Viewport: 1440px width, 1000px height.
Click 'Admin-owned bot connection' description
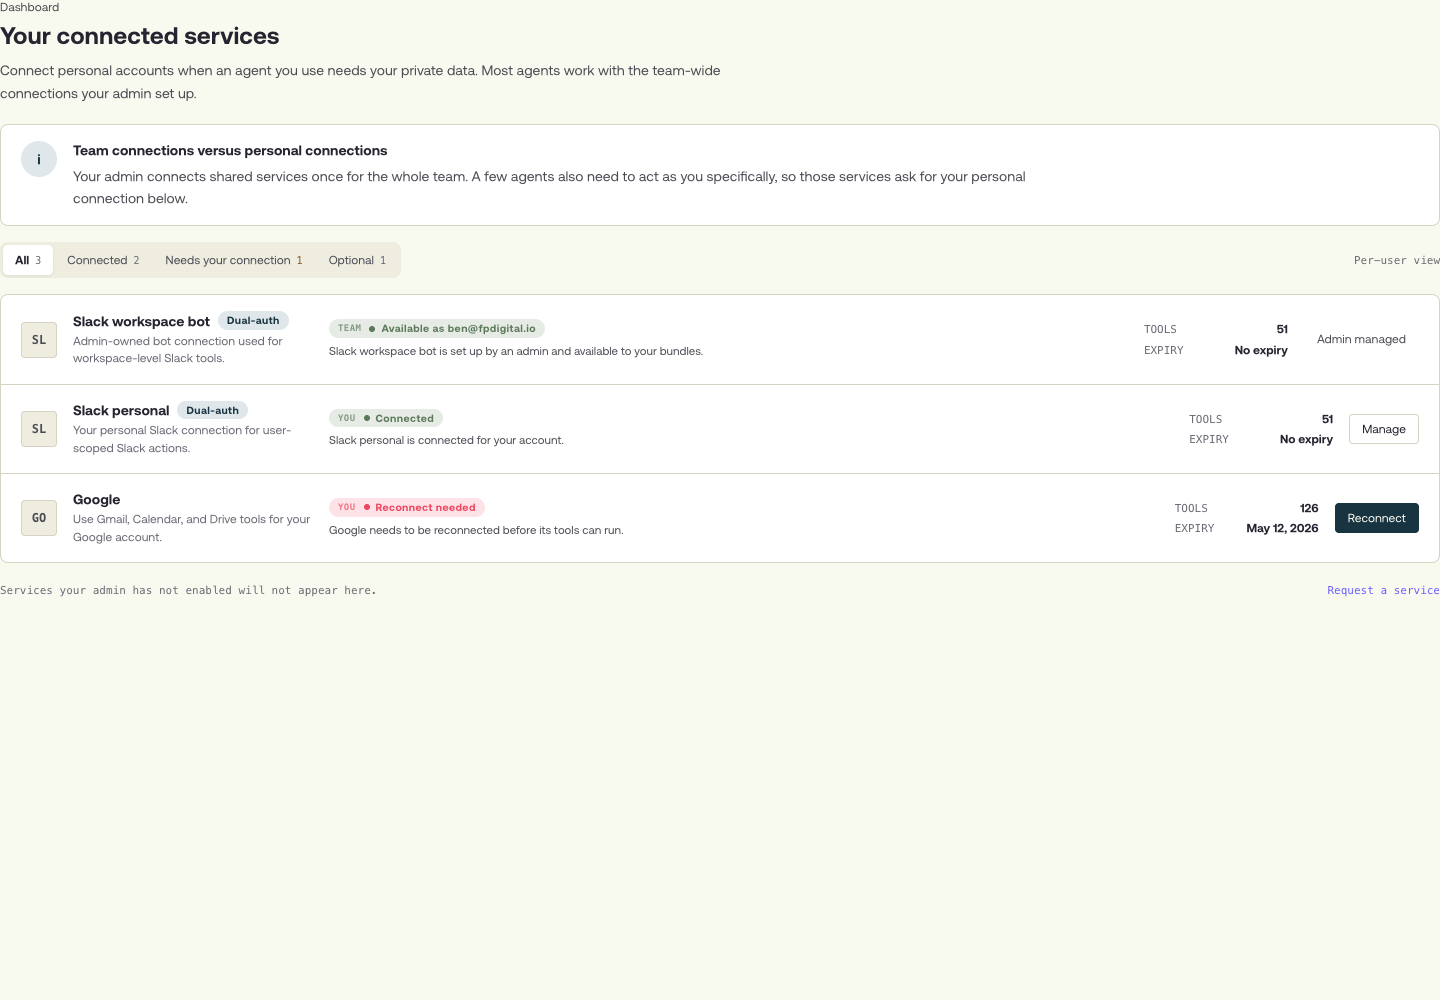click(178, 350)
